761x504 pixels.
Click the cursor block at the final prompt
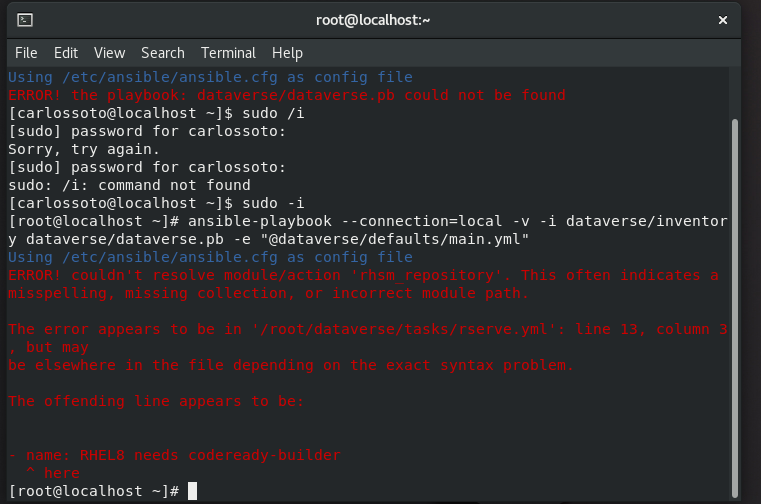click(192, 491)
